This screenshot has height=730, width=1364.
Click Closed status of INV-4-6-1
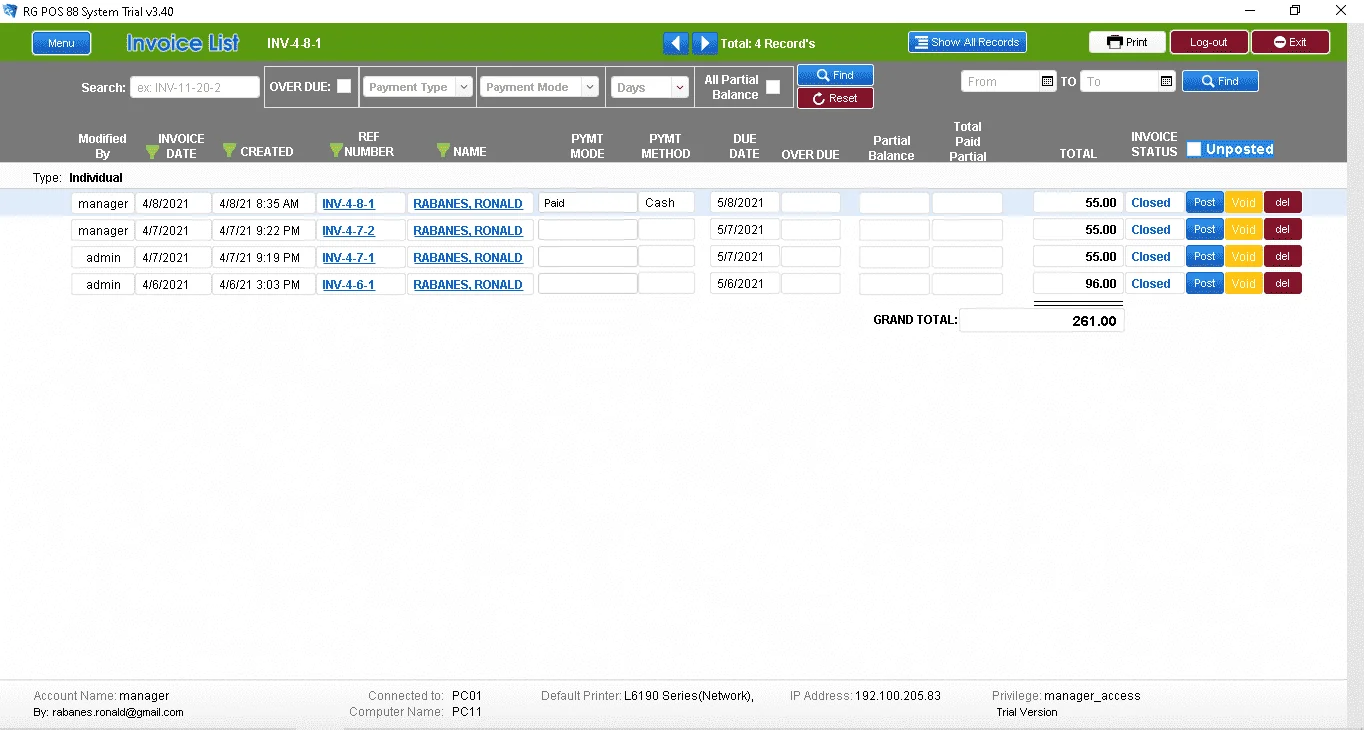pos(1151,284)
